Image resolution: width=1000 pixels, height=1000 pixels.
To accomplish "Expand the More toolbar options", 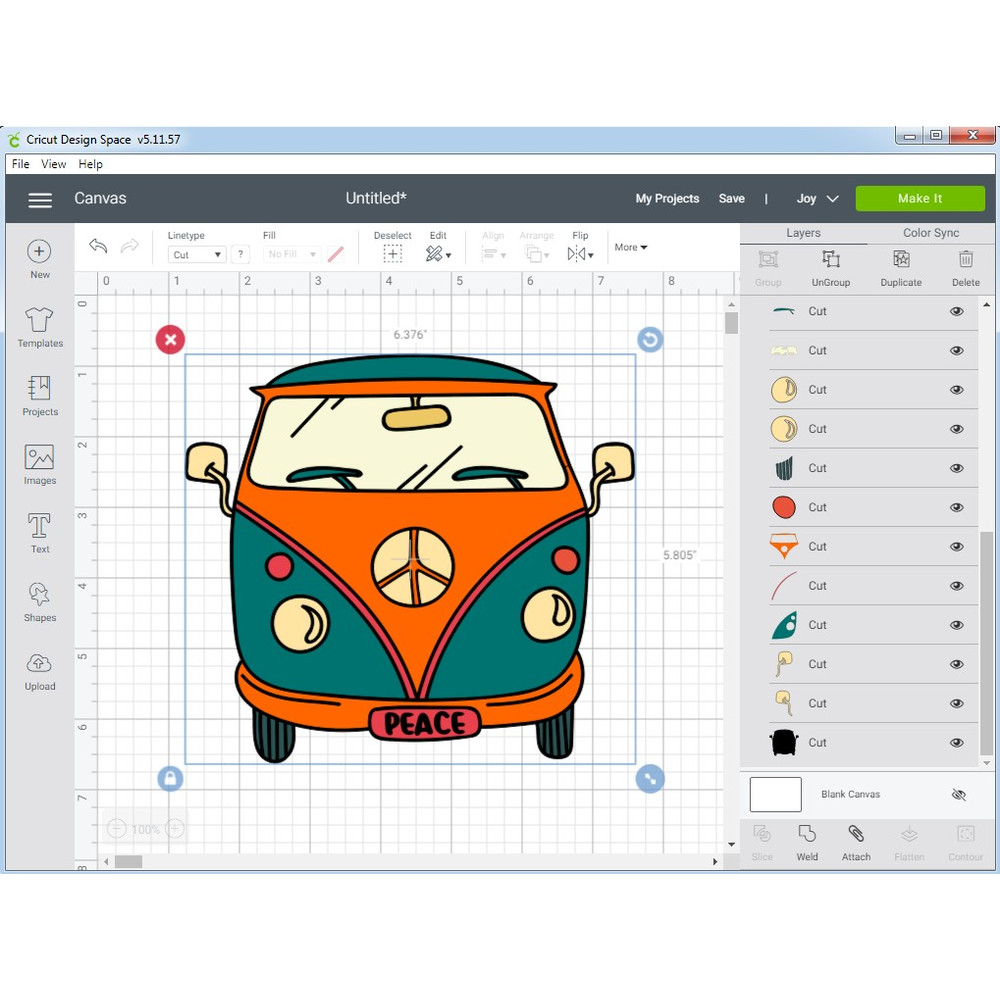I will click(x=630, y=247).
